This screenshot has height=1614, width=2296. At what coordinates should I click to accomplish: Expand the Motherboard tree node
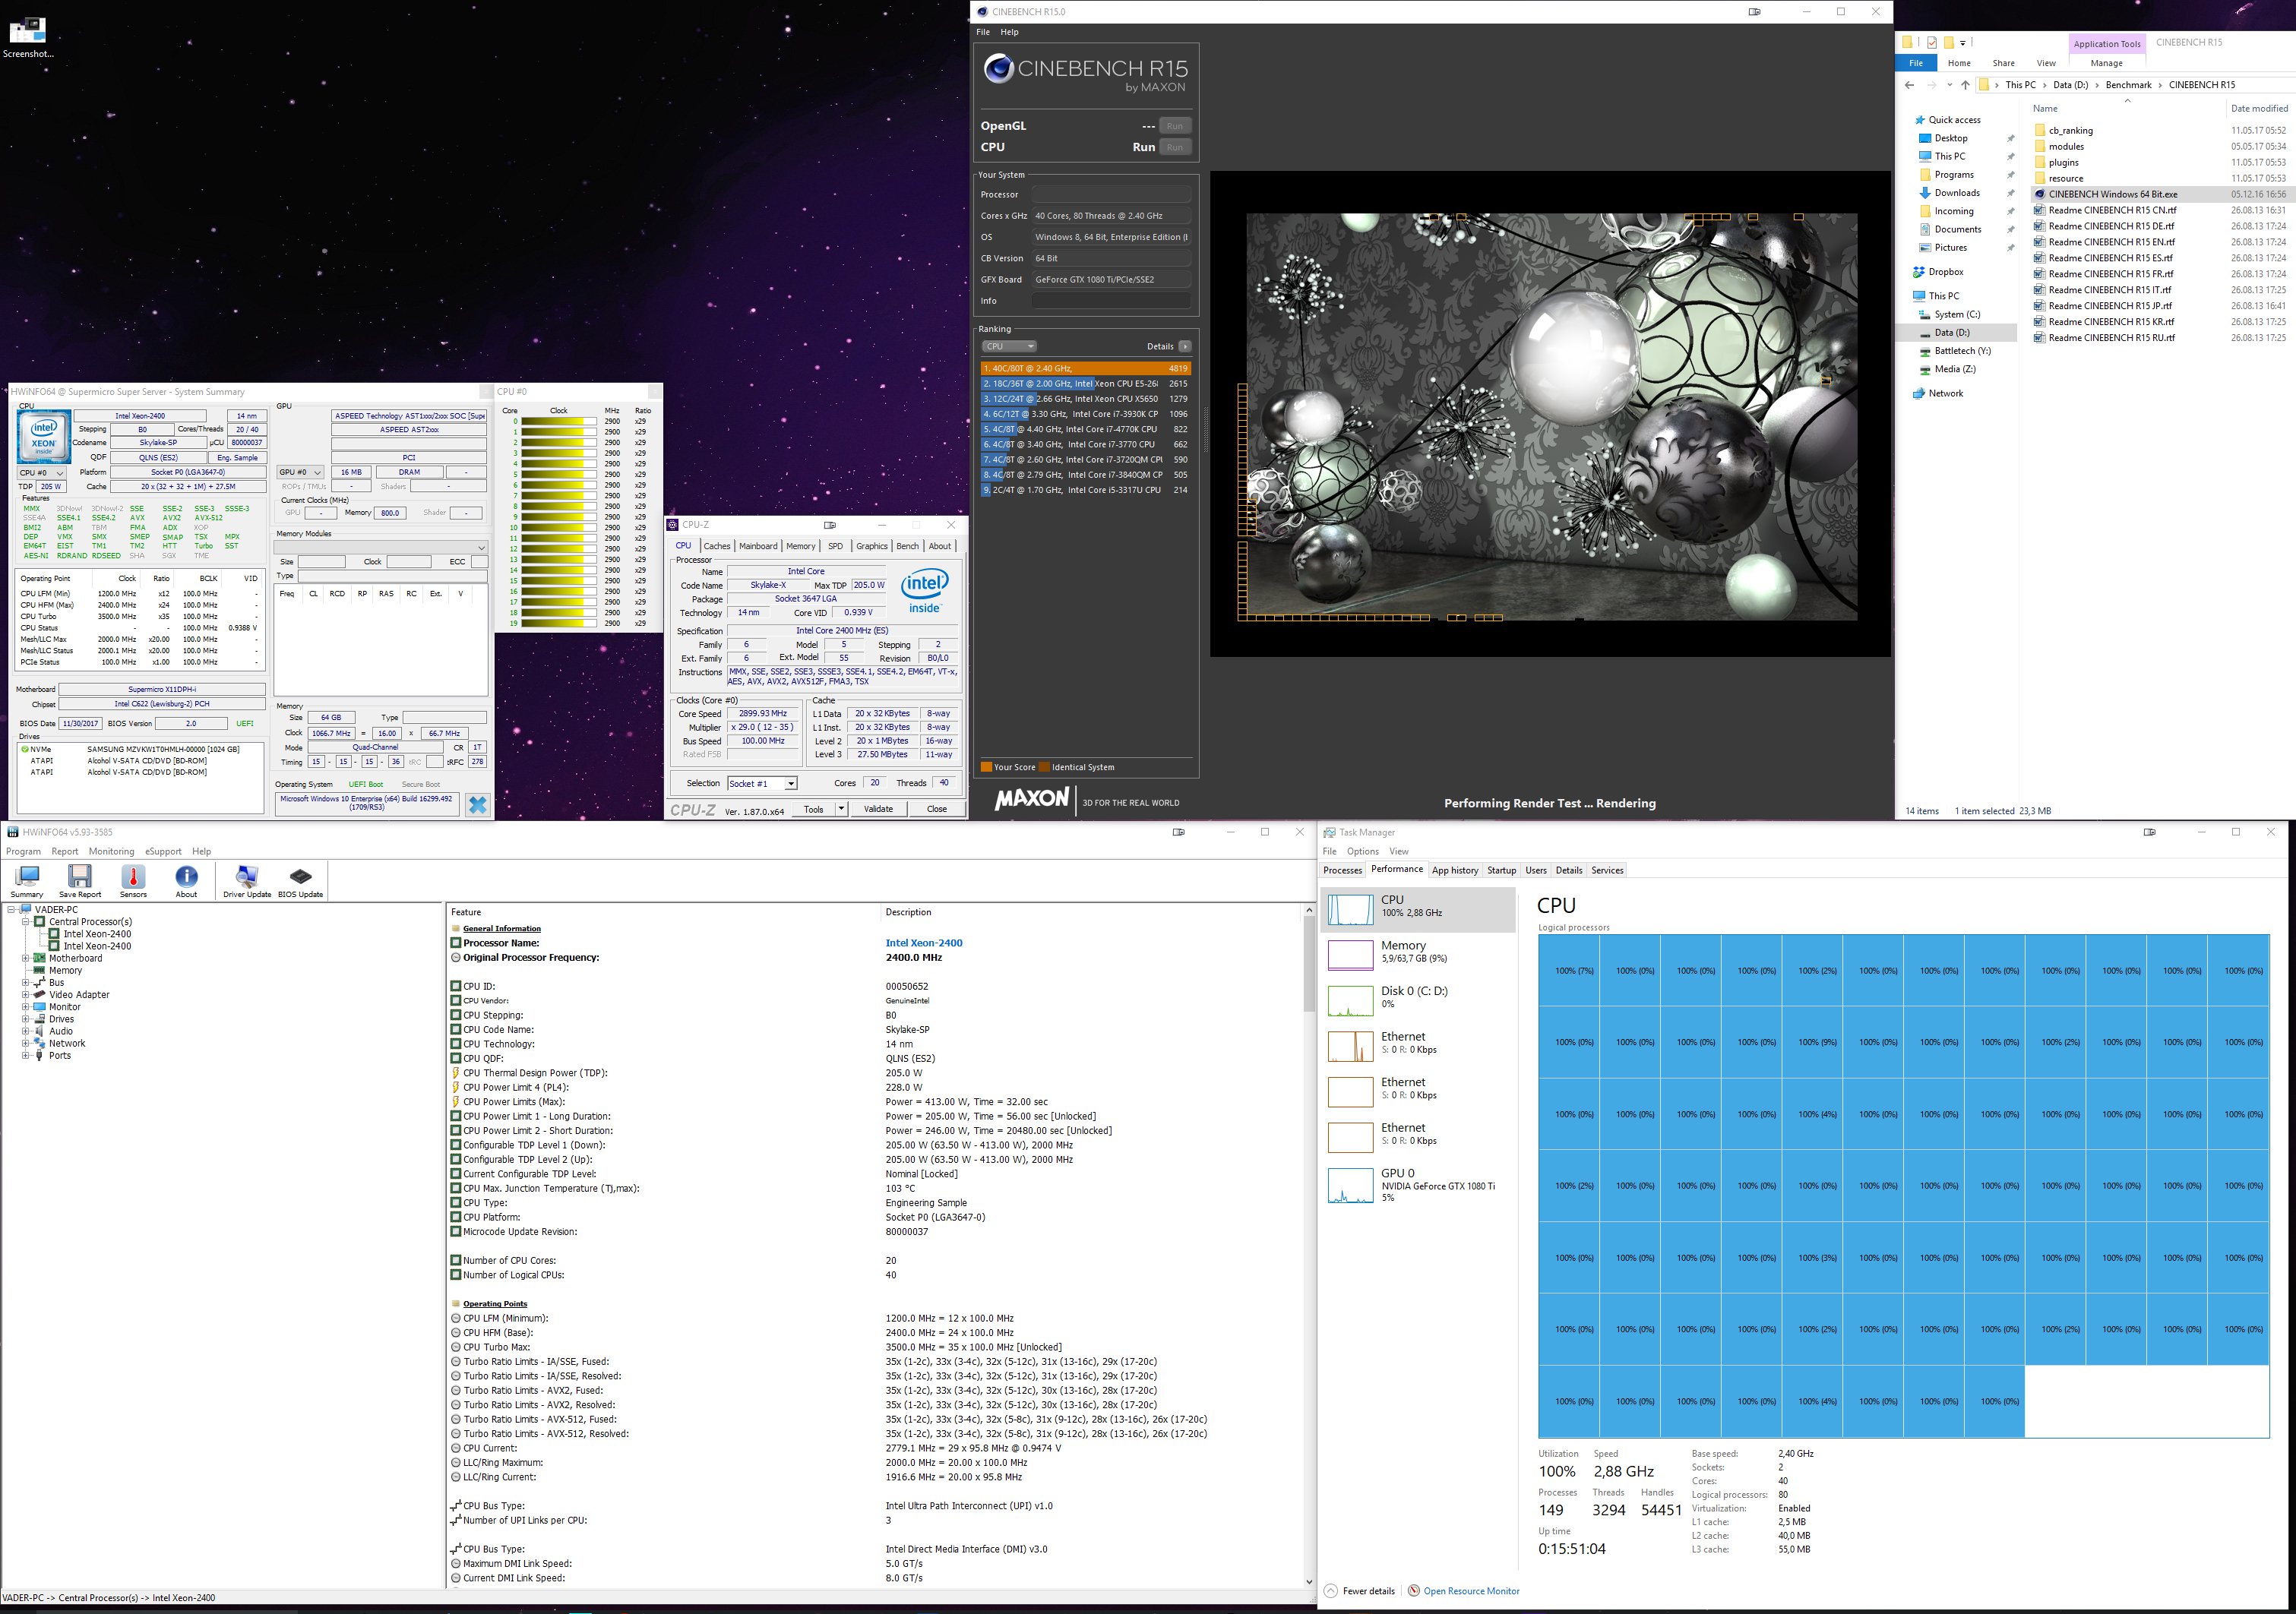click(26, 958)
